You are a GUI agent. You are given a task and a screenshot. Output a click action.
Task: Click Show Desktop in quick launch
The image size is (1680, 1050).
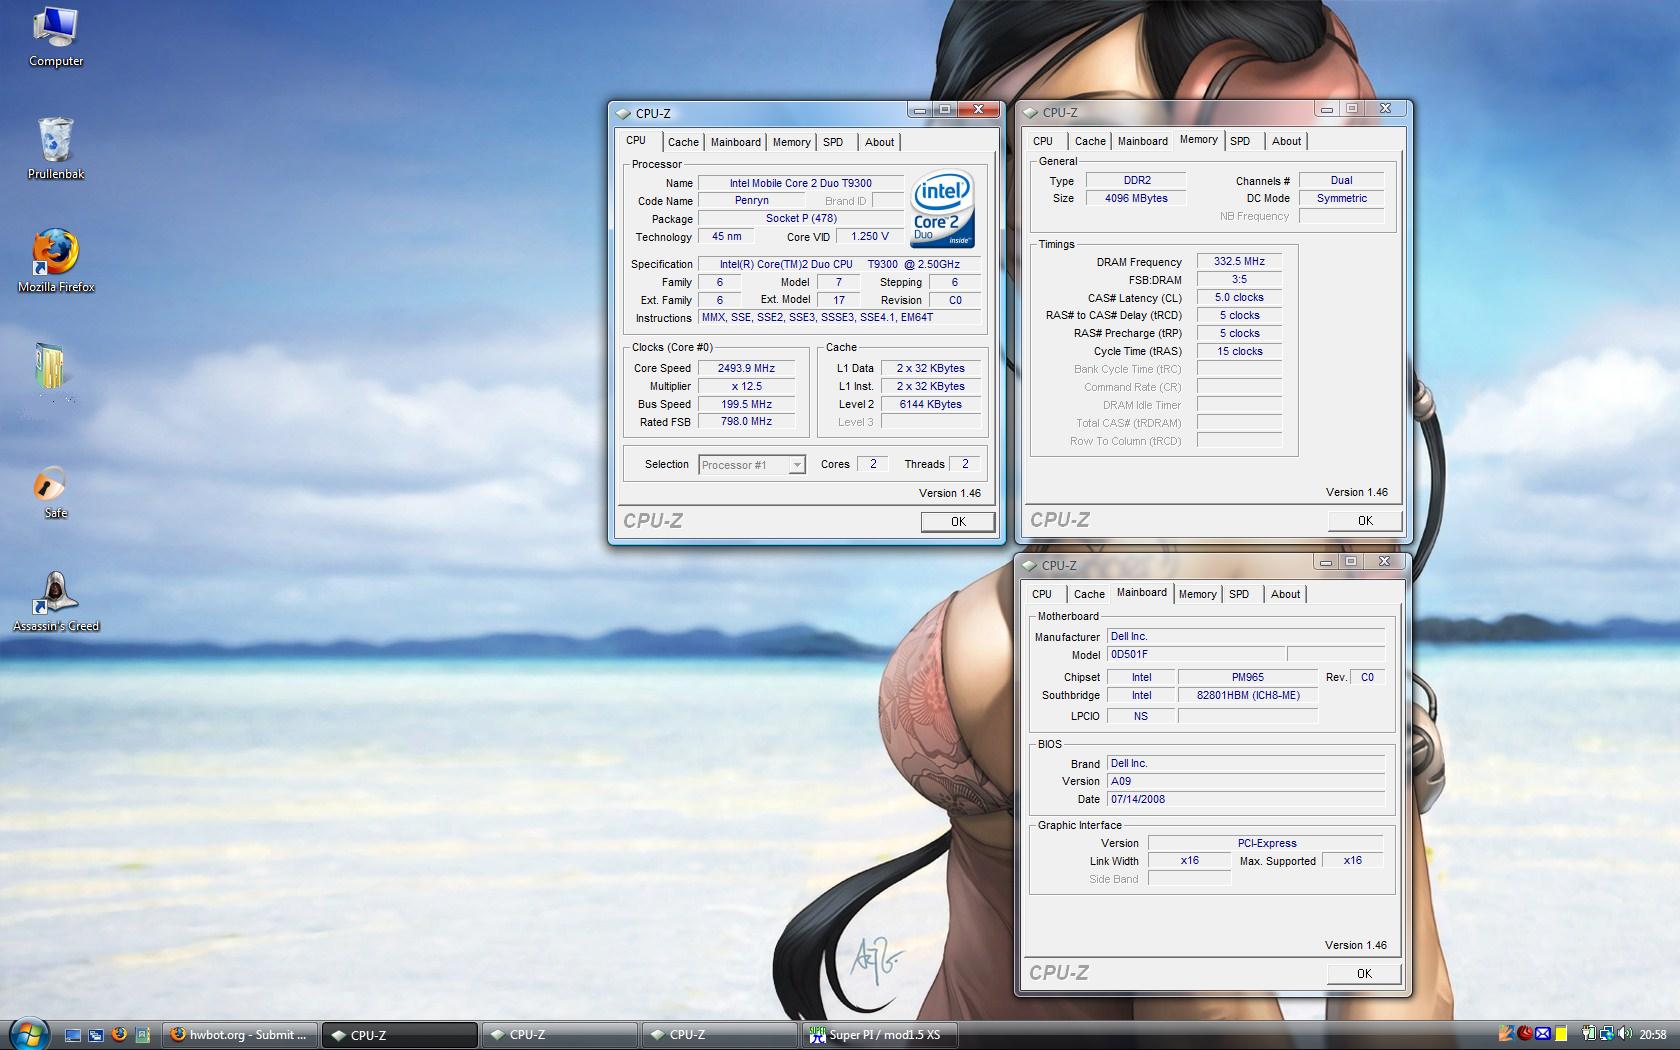[x=73, y=1035]
